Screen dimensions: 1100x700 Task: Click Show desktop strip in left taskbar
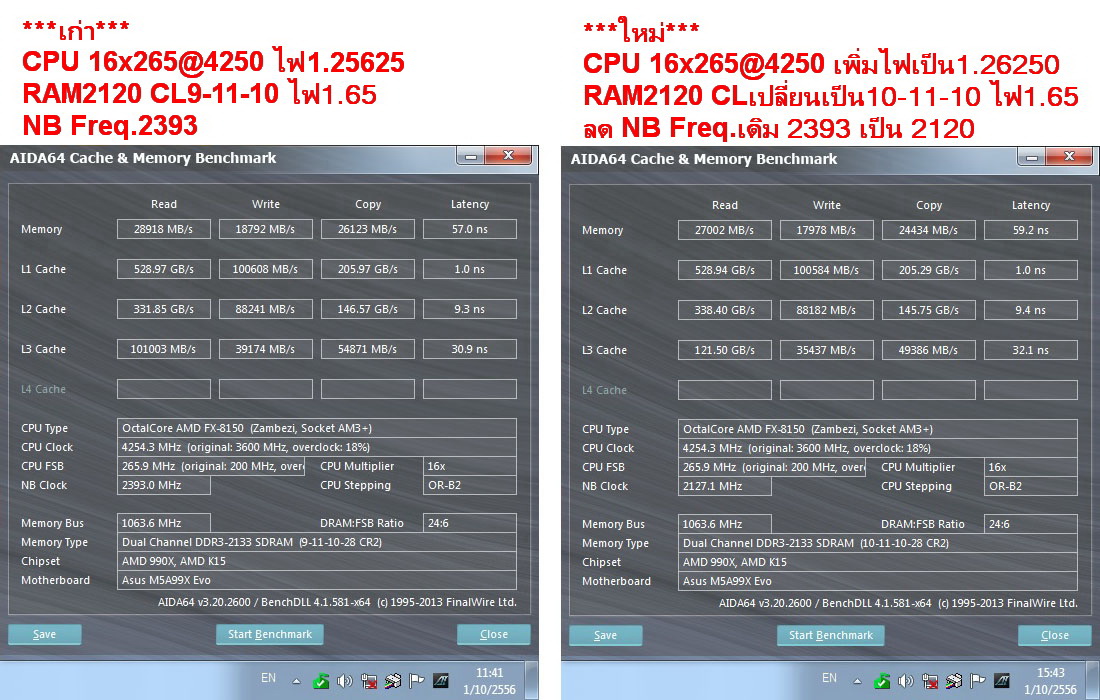532,680
